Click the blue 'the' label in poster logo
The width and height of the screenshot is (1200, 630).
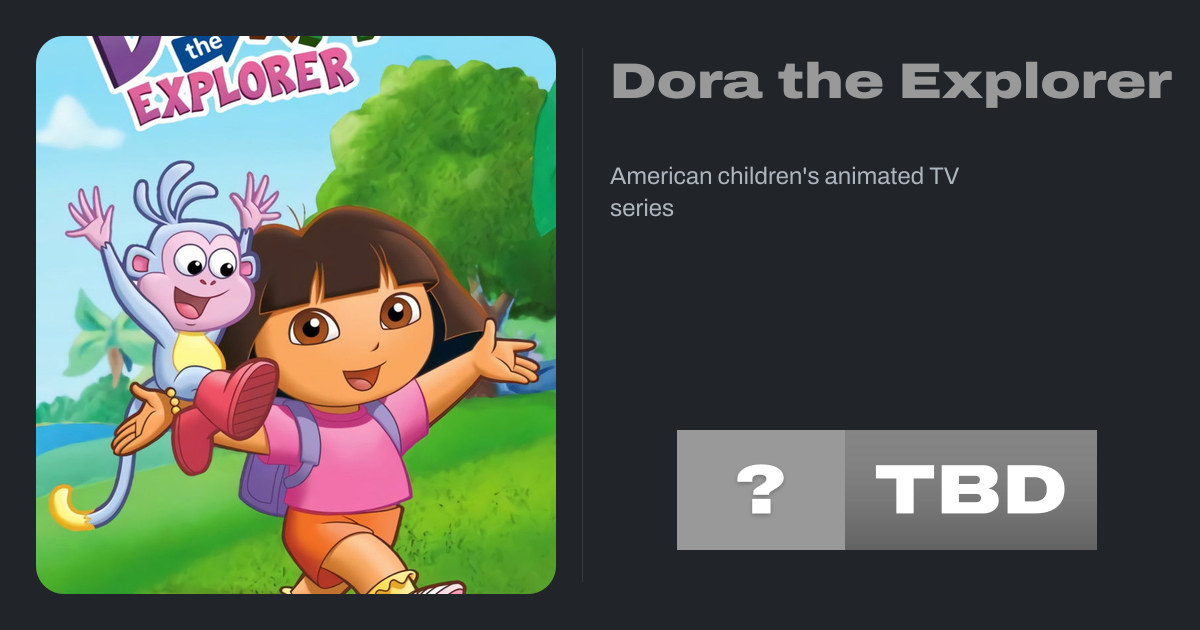[x=206, y=47]
